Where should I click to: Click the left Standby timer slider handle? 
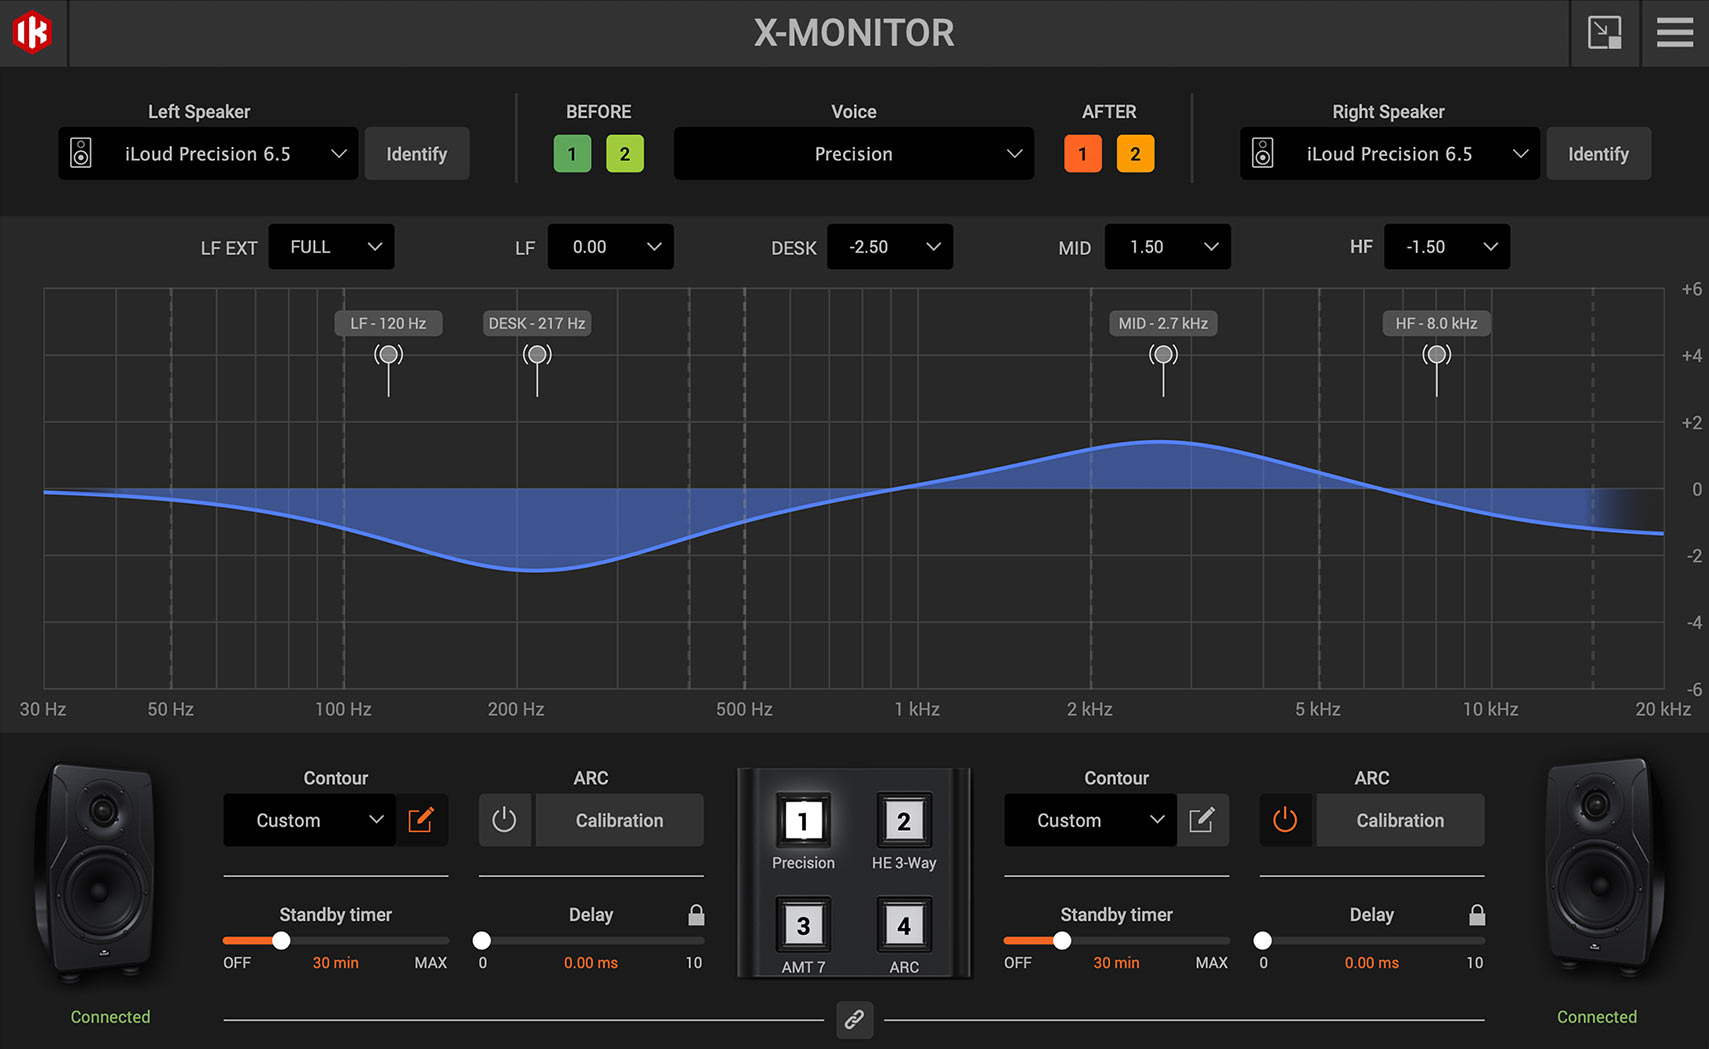[x=282, y=941]
